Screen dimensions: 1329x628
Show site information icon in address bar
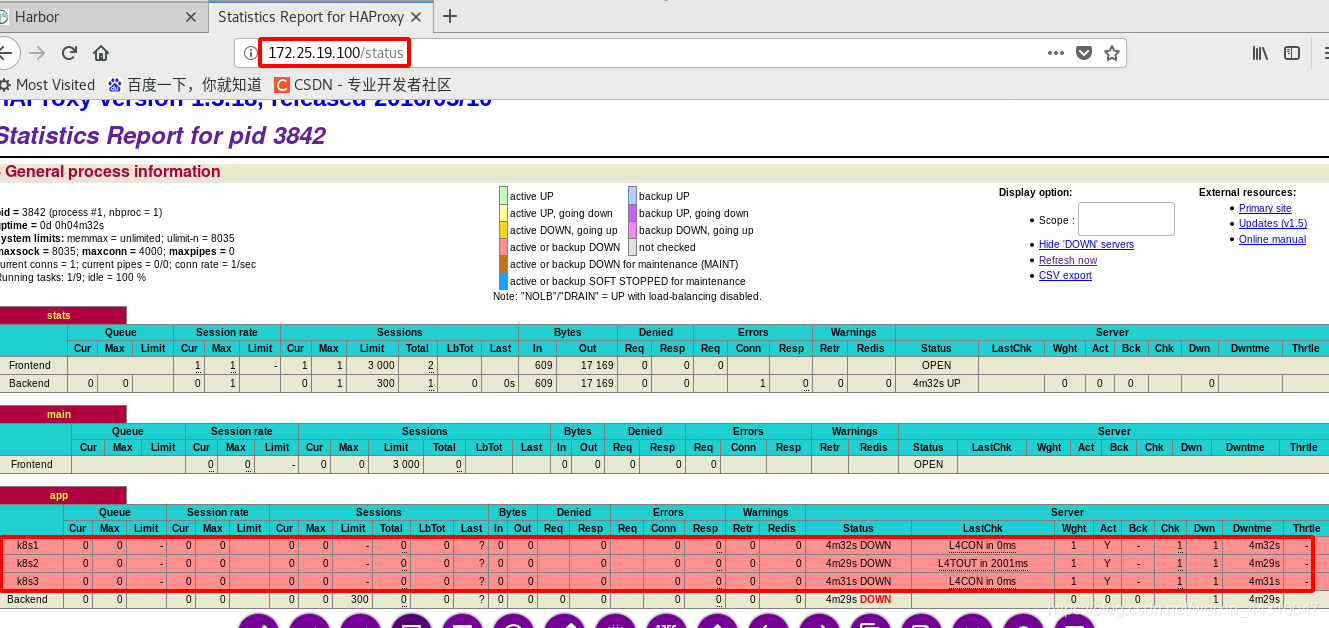click(250, 53)
